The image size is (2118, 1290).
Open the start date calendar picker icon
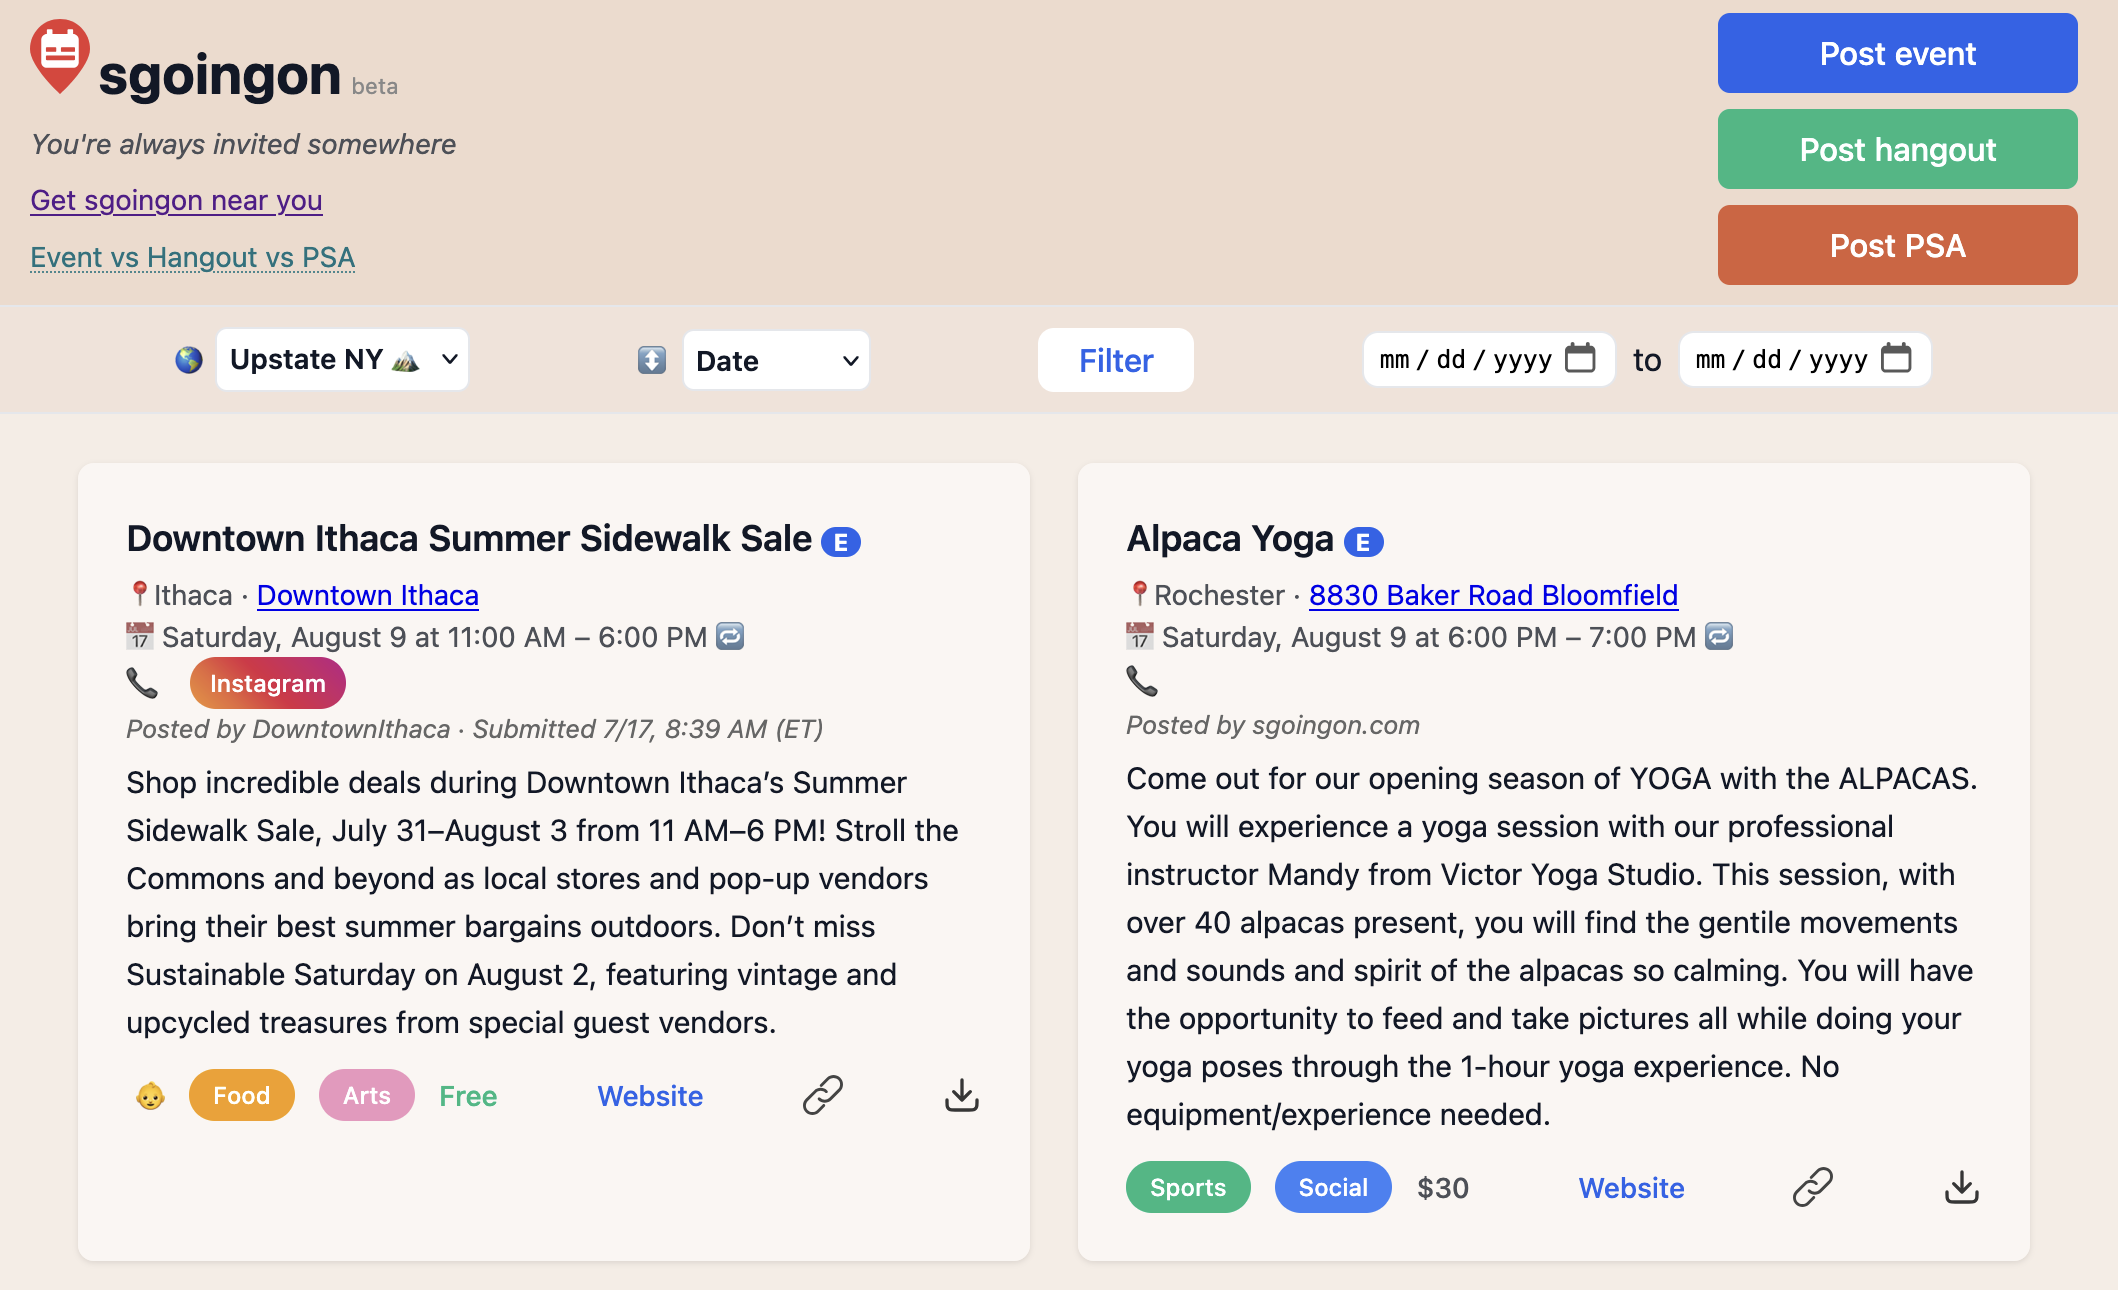point(1580,357)
